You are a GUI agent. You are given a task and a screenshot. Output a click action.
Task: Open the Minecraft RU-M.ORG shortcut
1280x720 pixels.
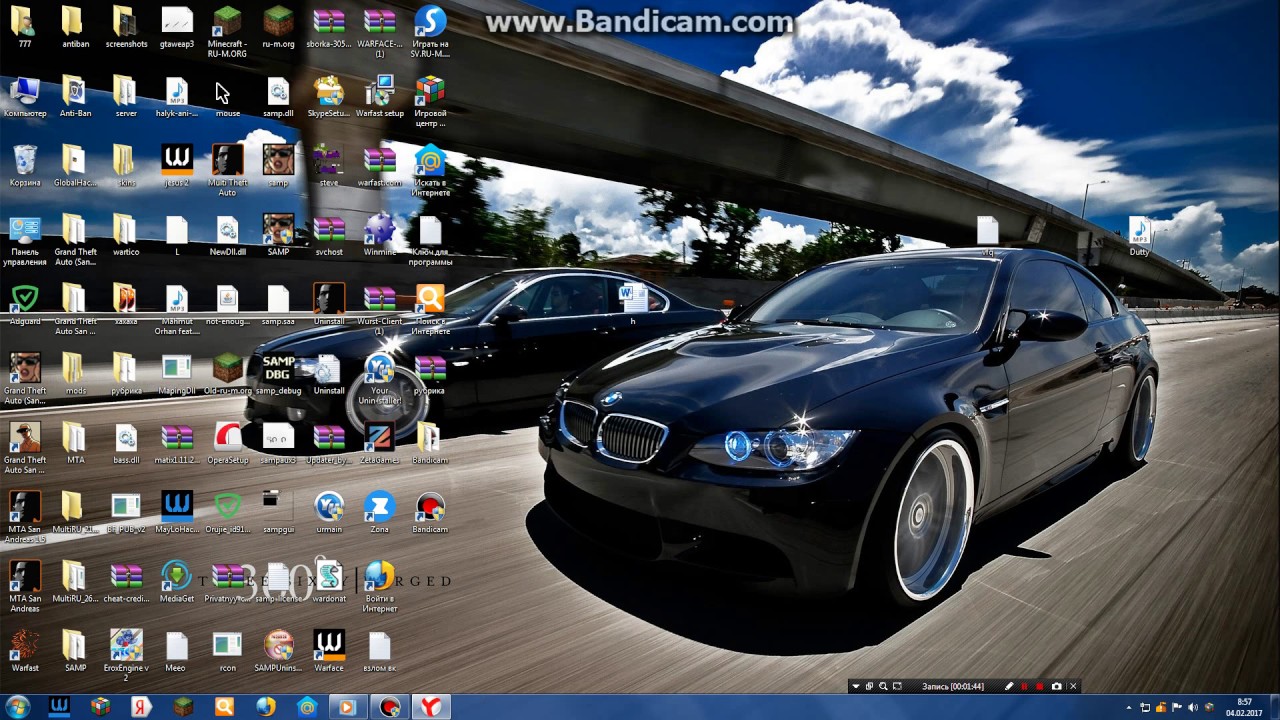point(227,31)
